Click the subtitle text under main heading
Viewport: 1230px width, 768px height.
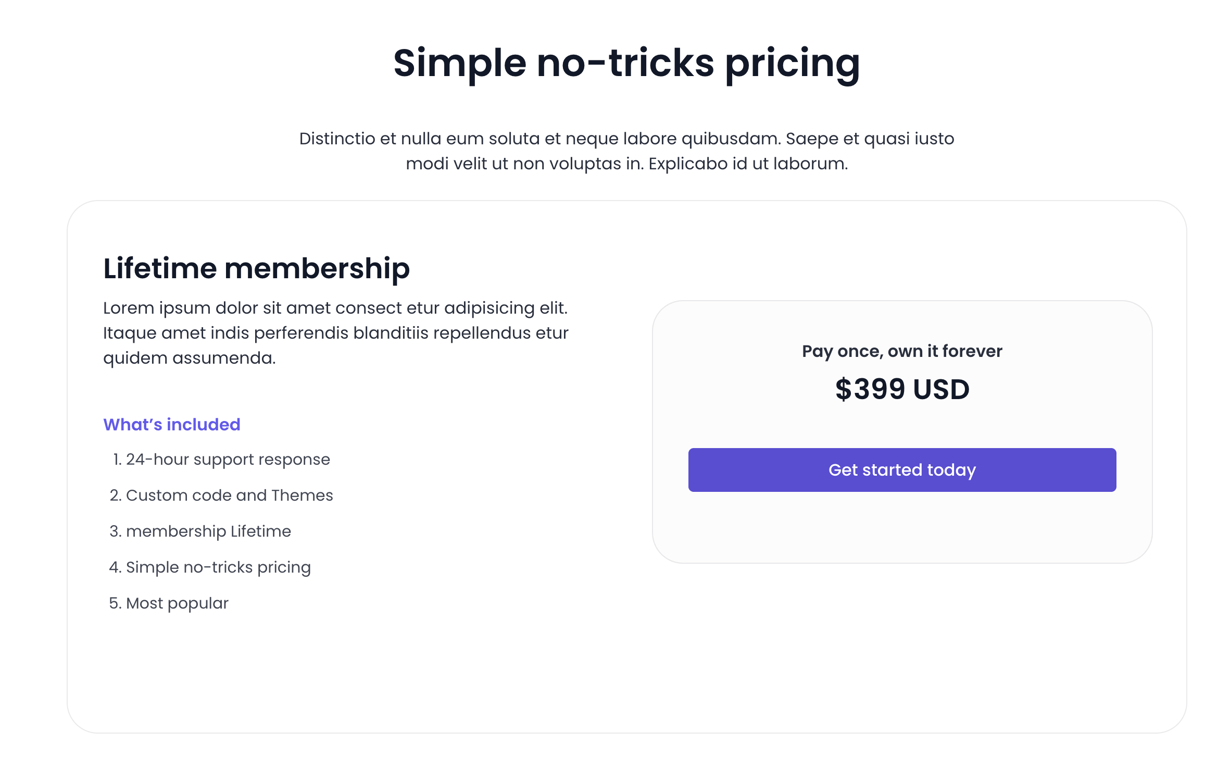(626, 150)
